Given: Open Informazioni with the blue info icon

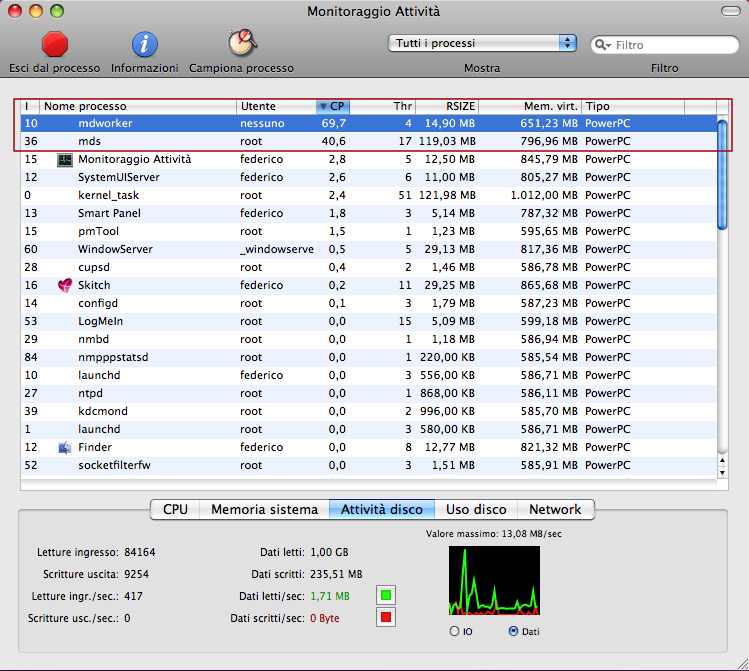Looking at the screenshot, I should pos(144,44).
